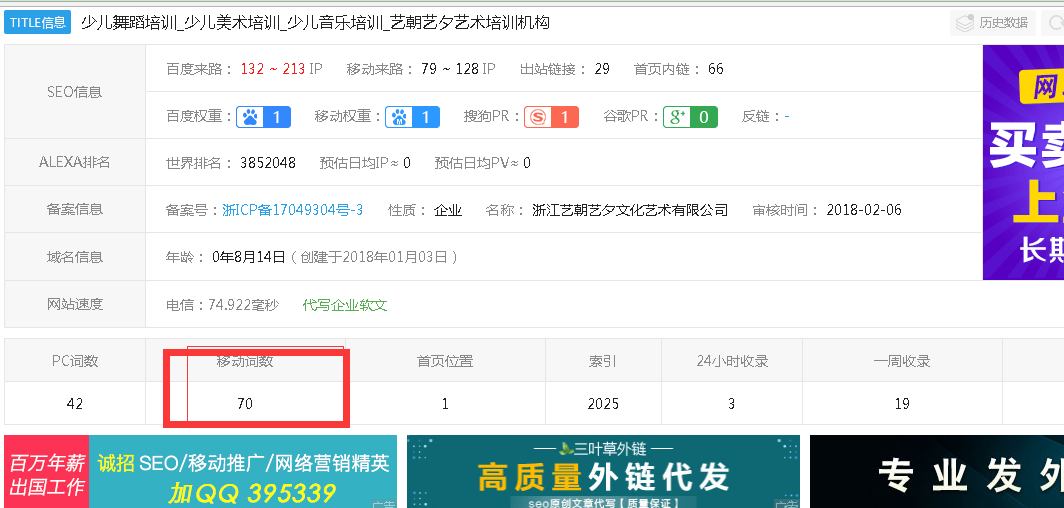
Task: Click the 代写企业软文 green link
Action: [345, 305]
